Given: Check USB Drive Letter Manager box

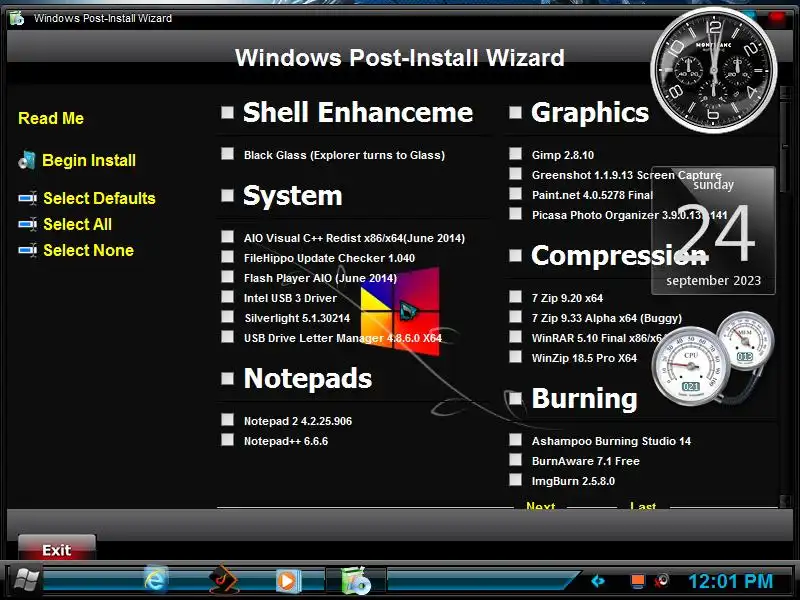Looking at the screenshot, I should point(228,337).
